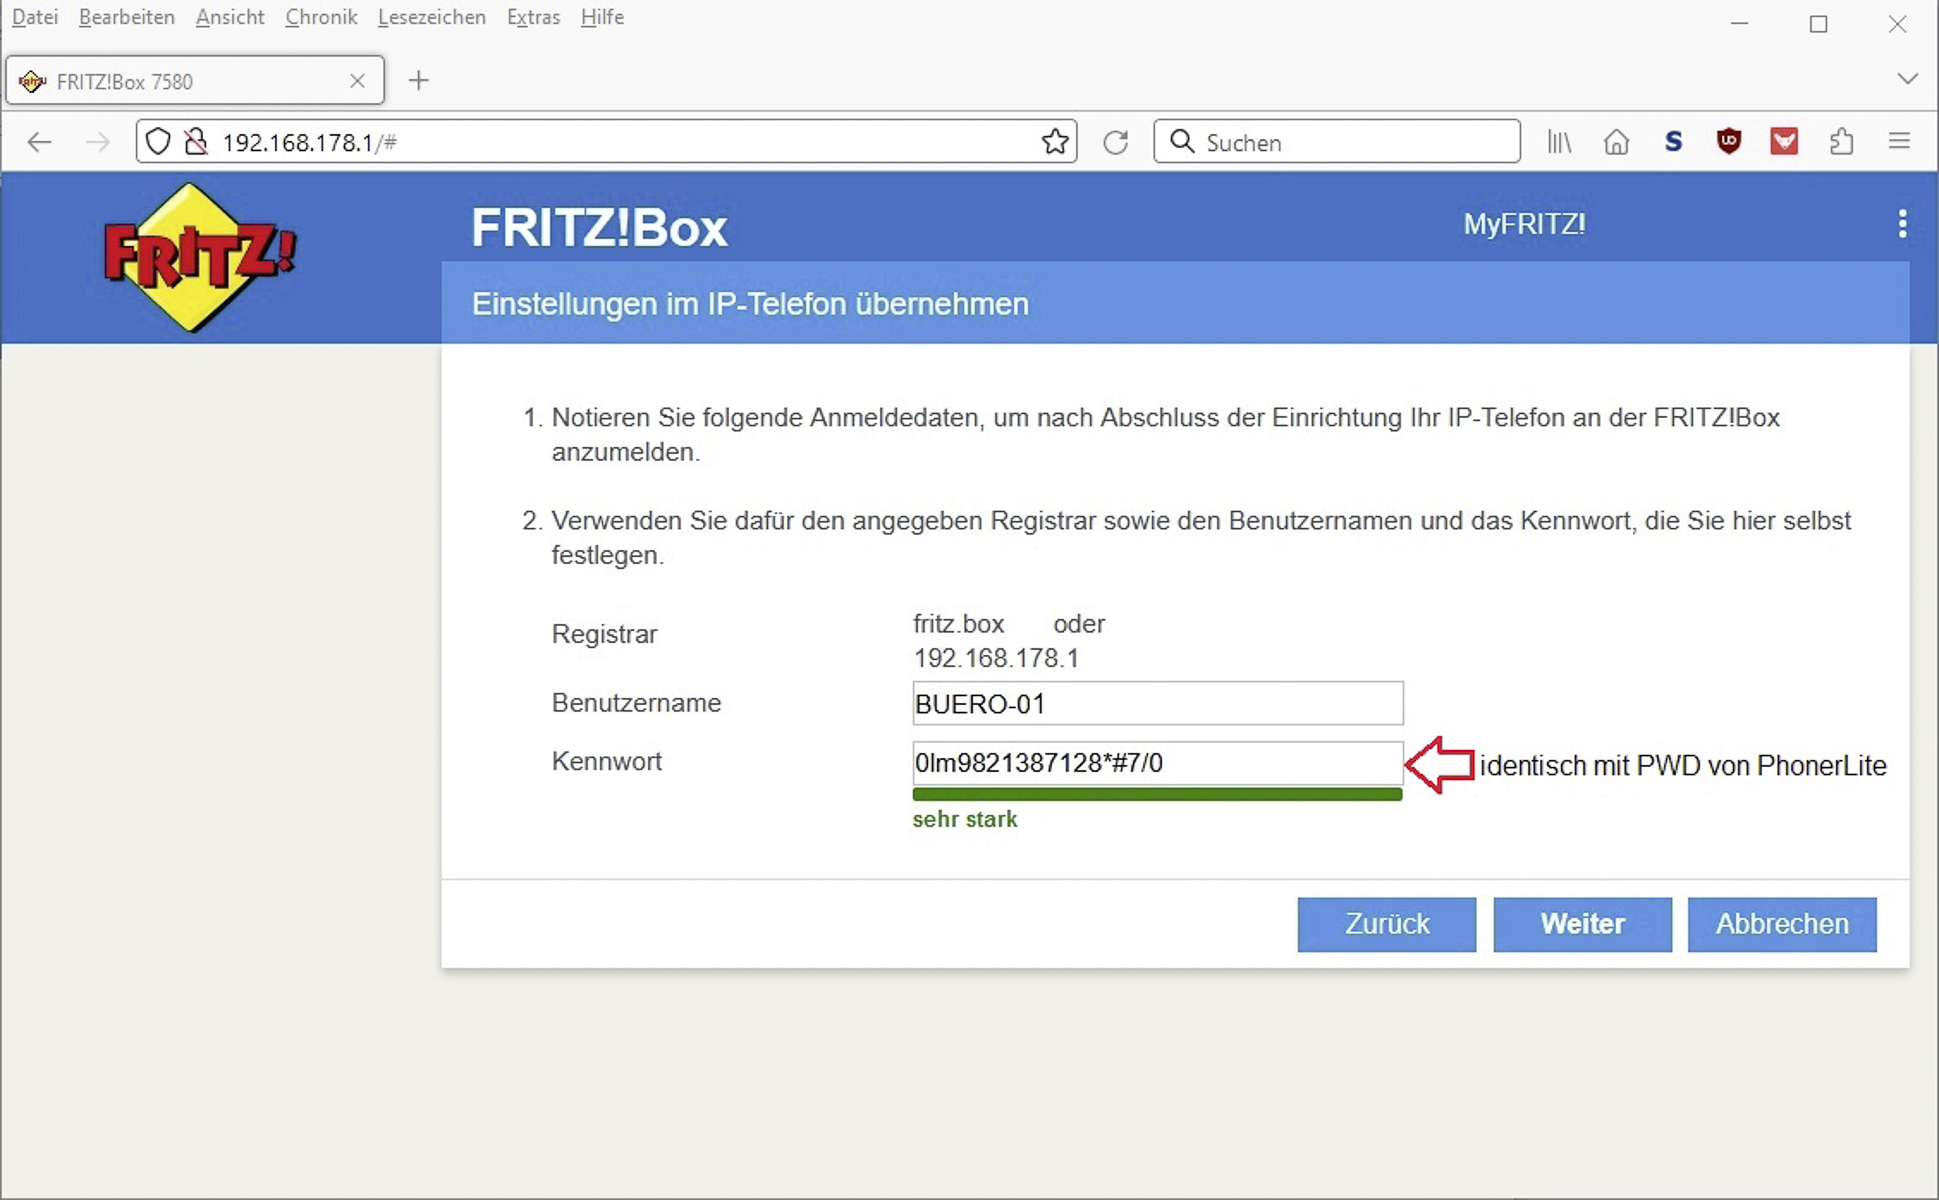This screenshot has height=1200, width=1939.
Task: Minimize the browser window
Action: point(1740,23)
